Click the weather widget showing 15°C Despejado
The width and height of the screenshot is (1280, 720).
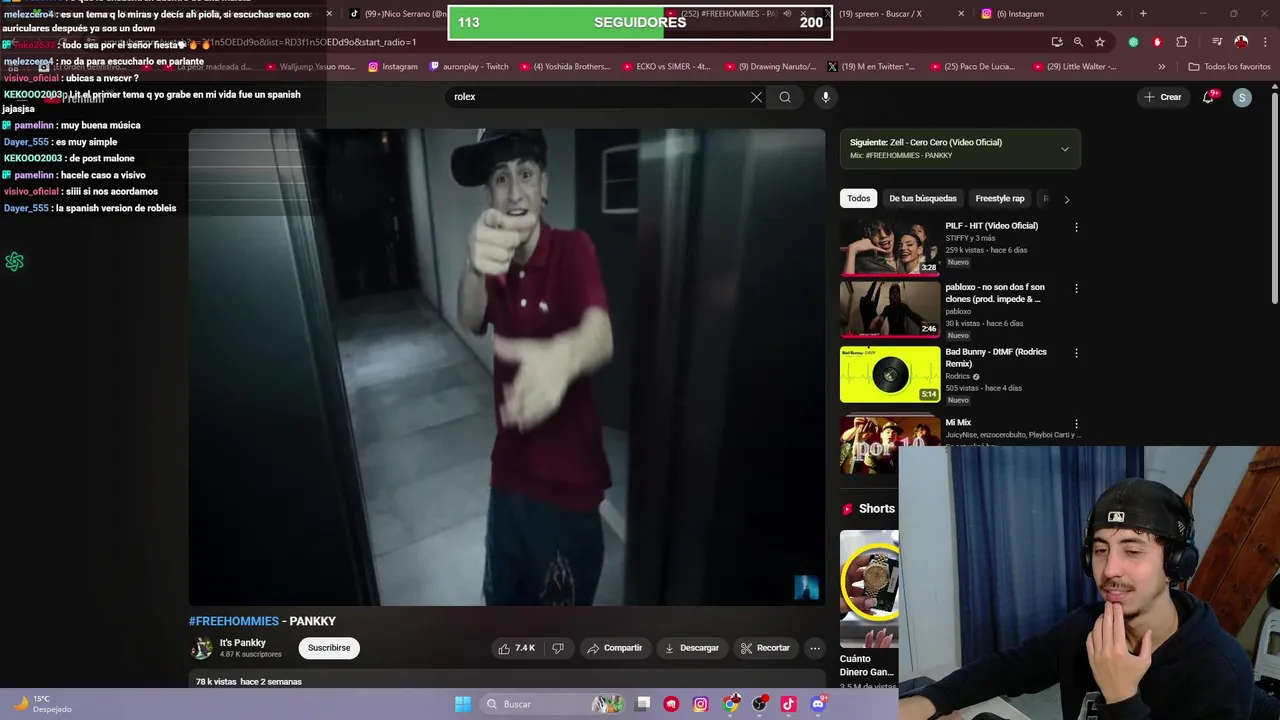tap(42, 704)
